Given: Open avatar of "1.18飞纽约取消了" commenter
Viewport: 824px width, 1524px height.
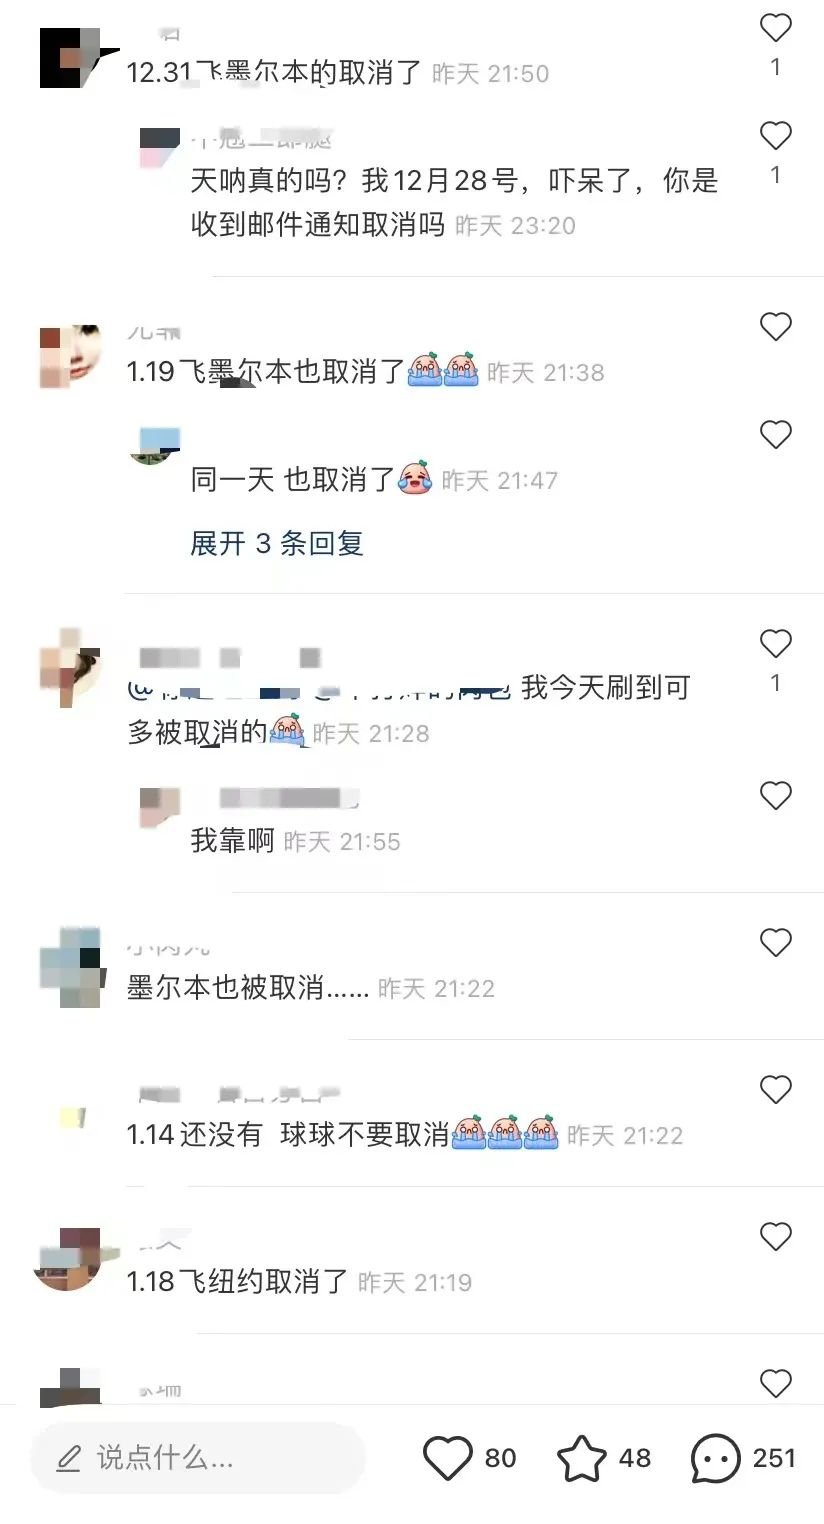Looking at the screenshot, I should [x=70, y=1260].
